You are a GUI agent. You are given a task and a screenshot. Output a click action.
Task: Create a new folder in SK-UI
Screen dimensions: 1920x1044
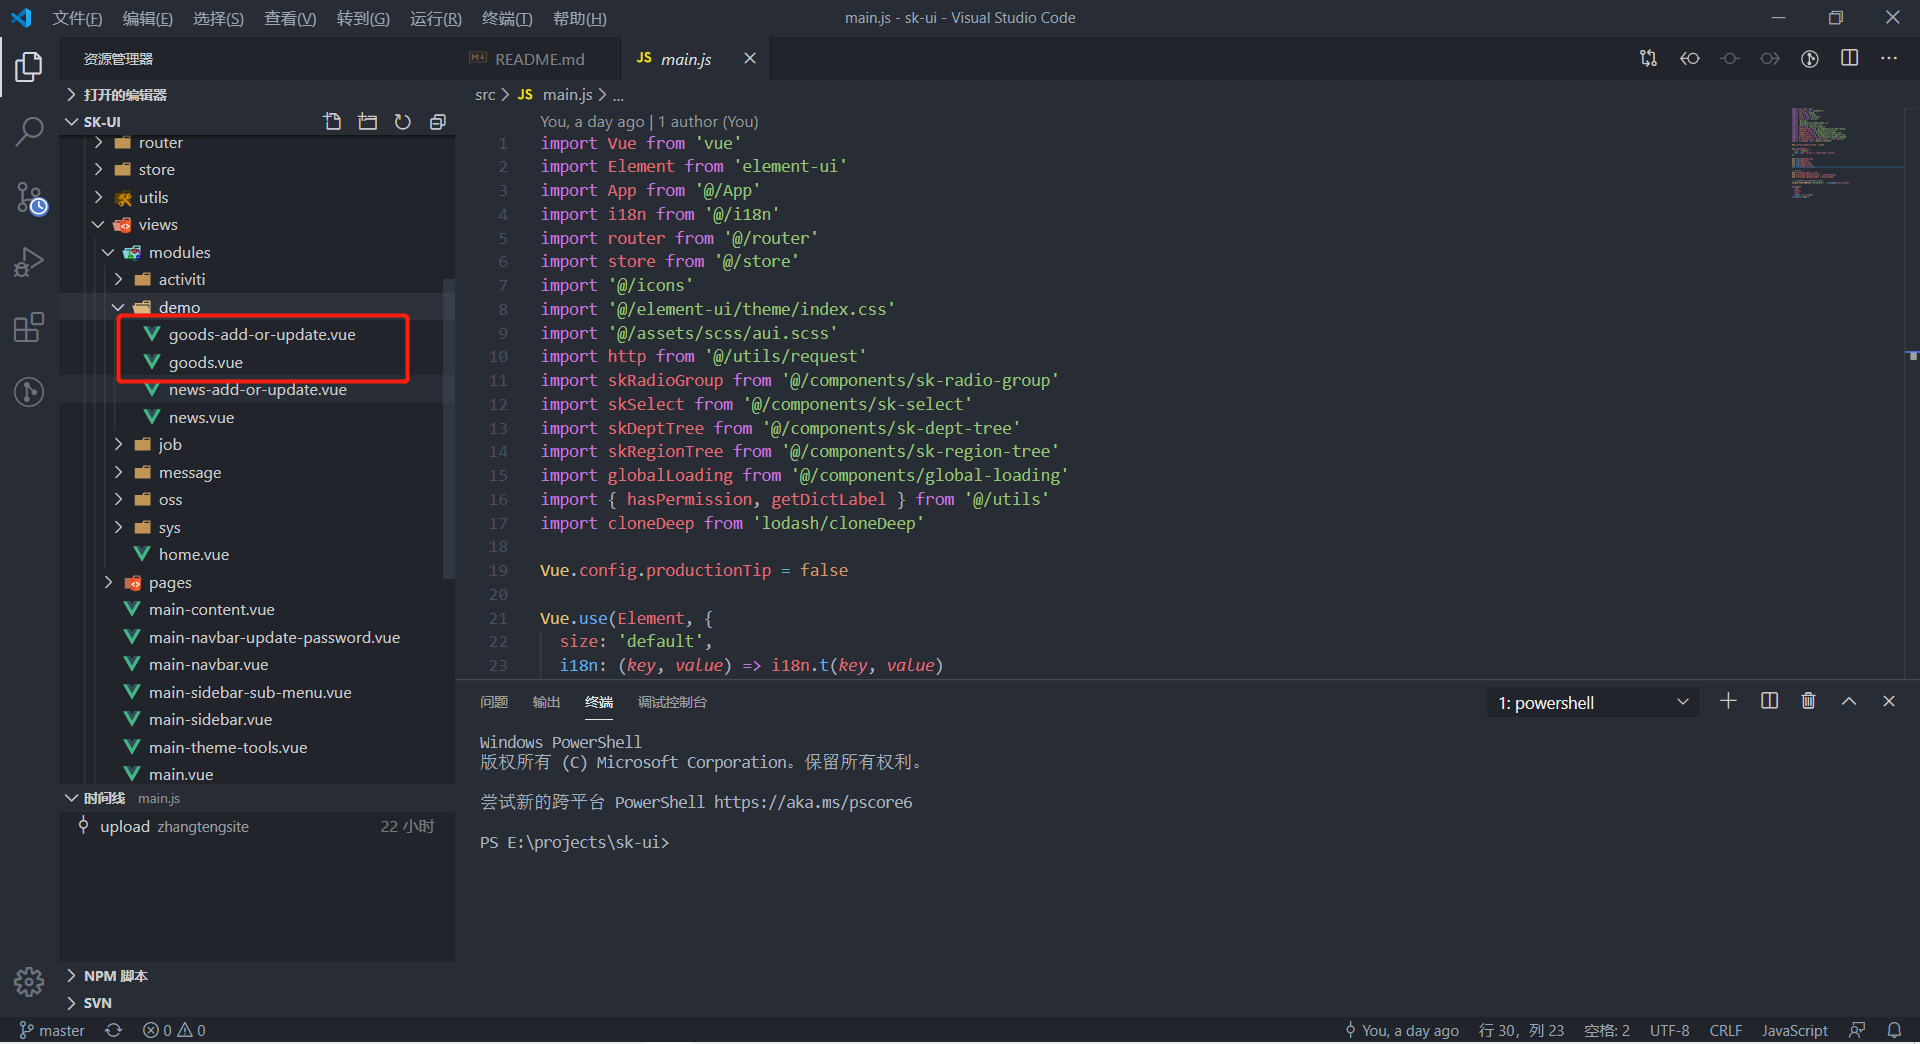coord(368,122)
